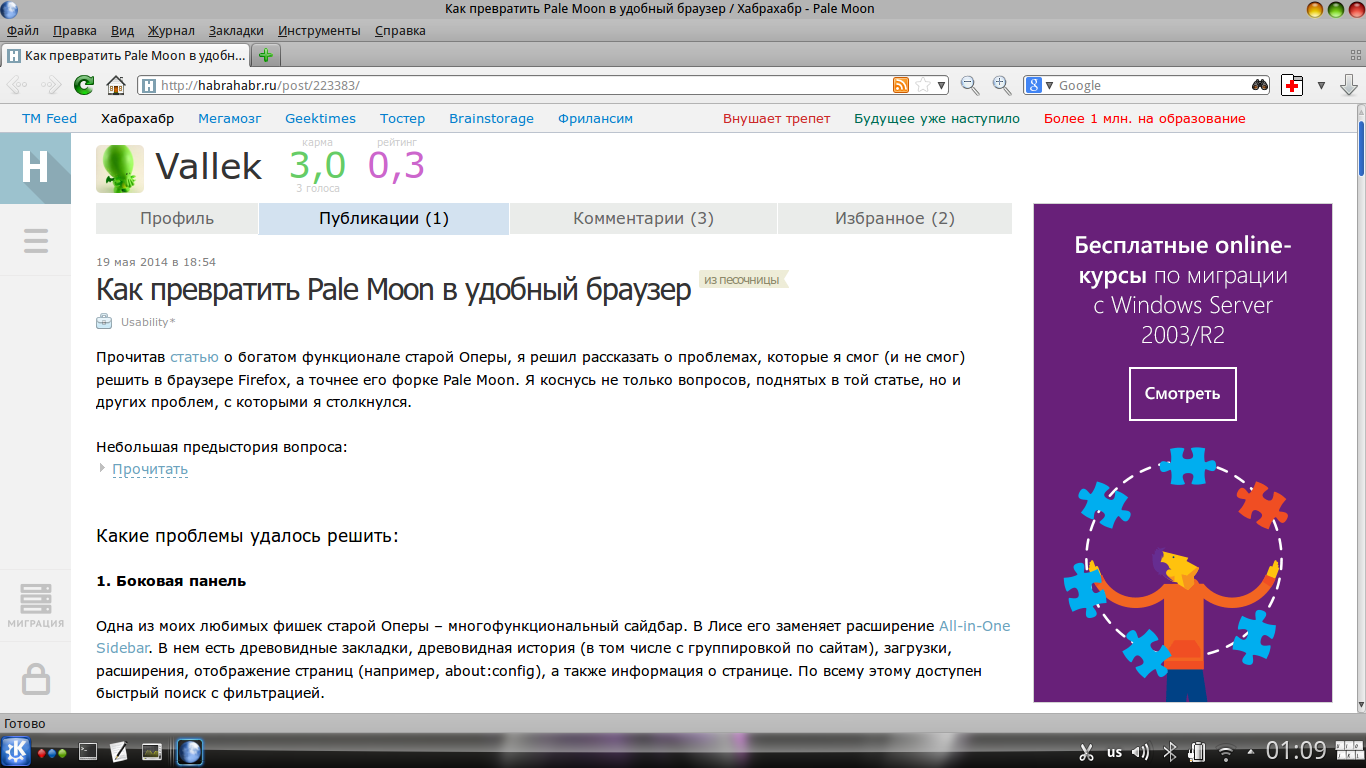Zoom out using the minus magnifier icon
This screenshot has height=768, width=1366.
[x=969, y=85]
